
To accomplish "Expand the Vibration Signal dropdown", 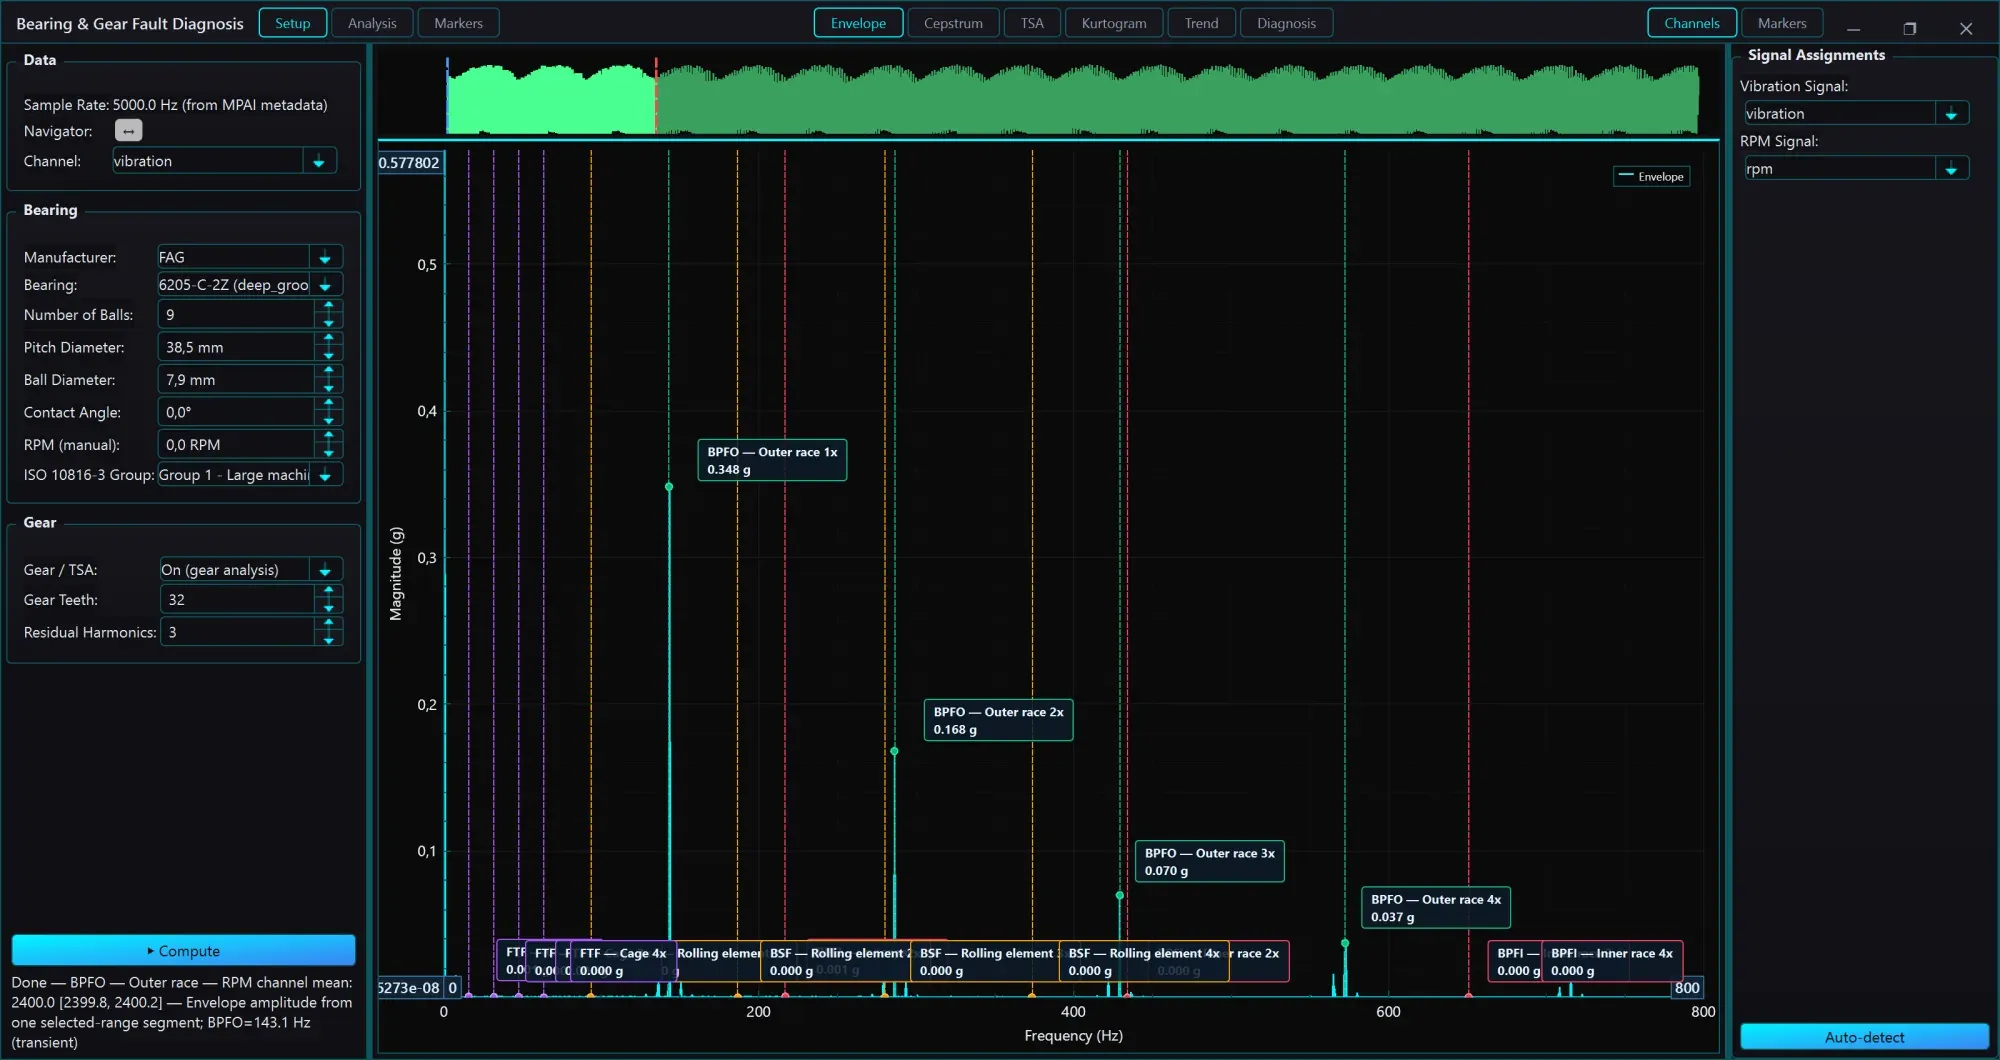I will click(1951, 114).
